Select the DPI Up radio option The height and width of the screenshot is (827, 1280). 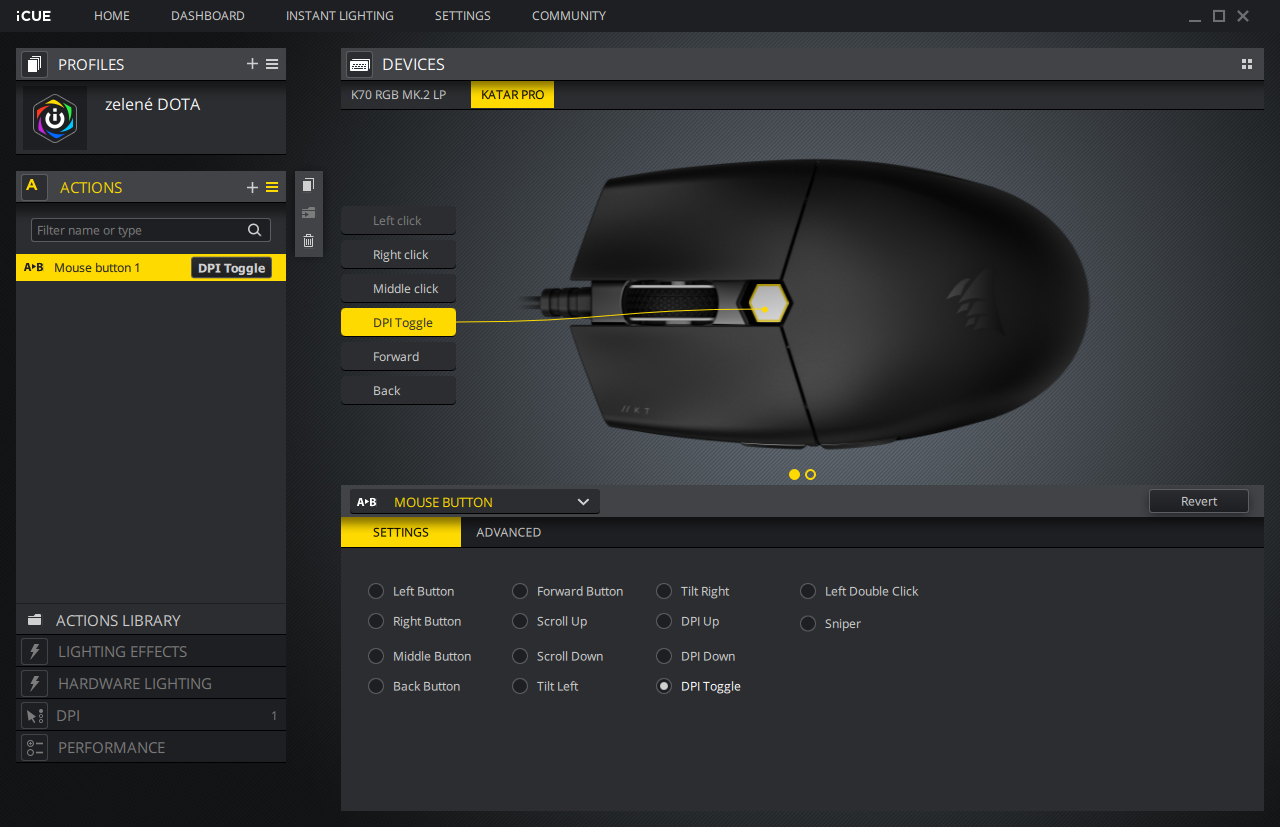coord(664,621)
